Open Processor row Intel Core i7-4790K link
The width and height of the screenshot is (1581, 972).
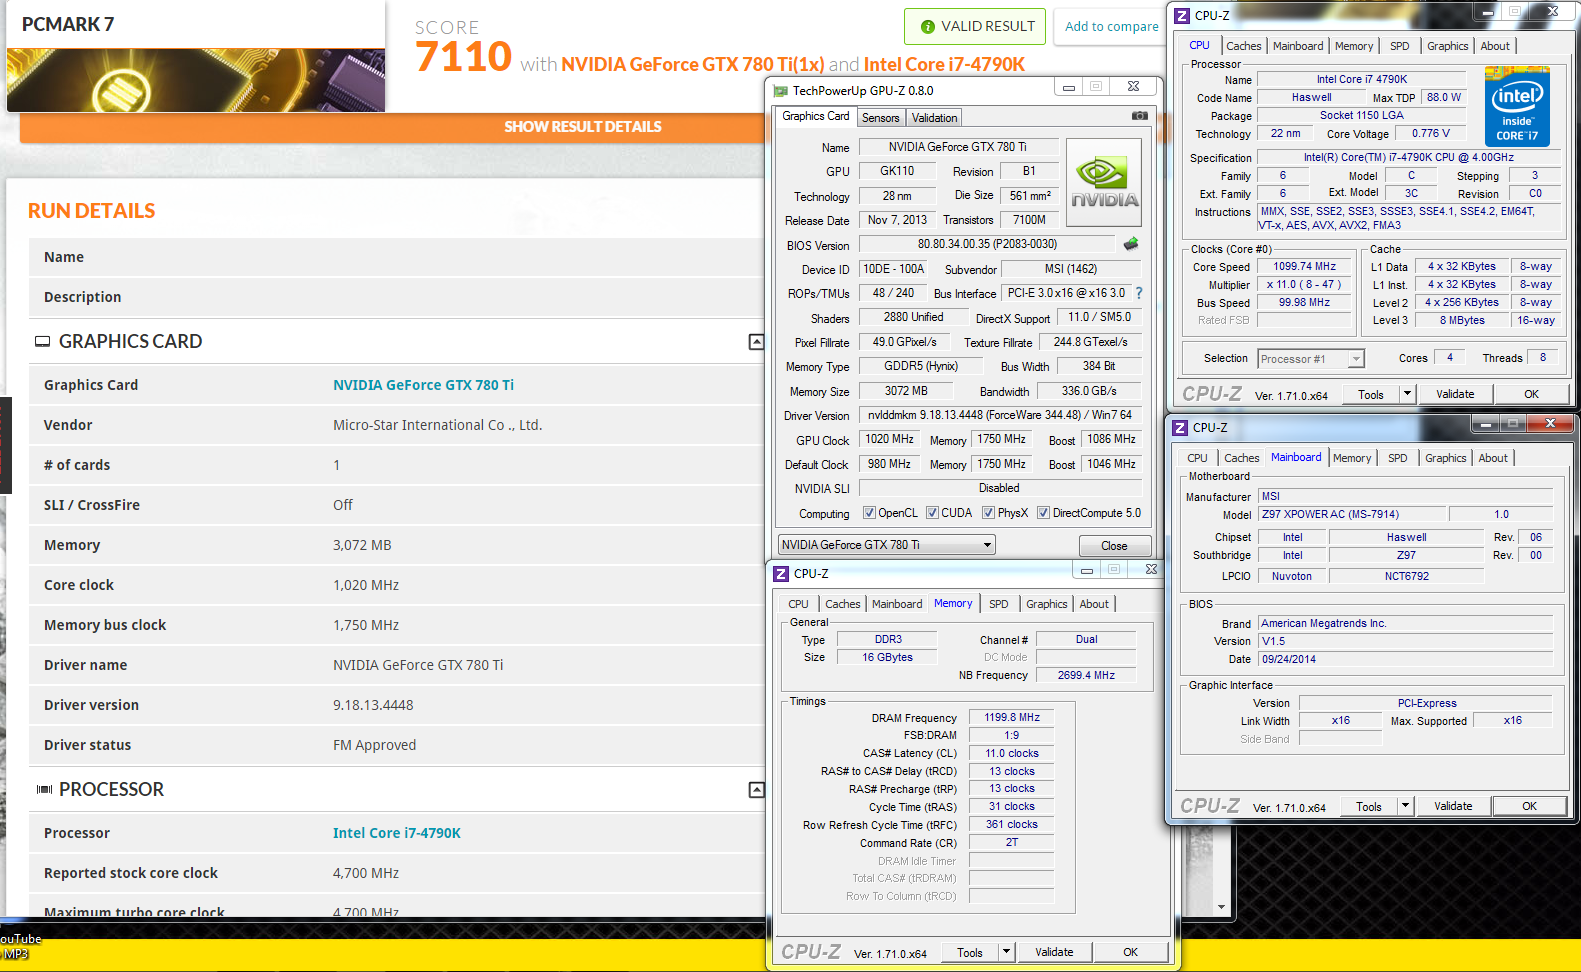[397, 833]
